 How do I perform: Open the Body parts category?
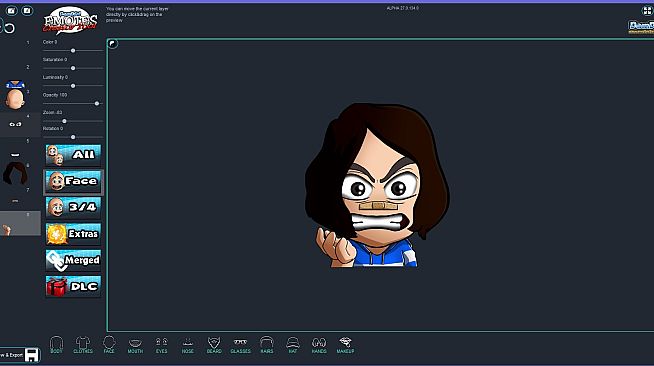(56, 345)
